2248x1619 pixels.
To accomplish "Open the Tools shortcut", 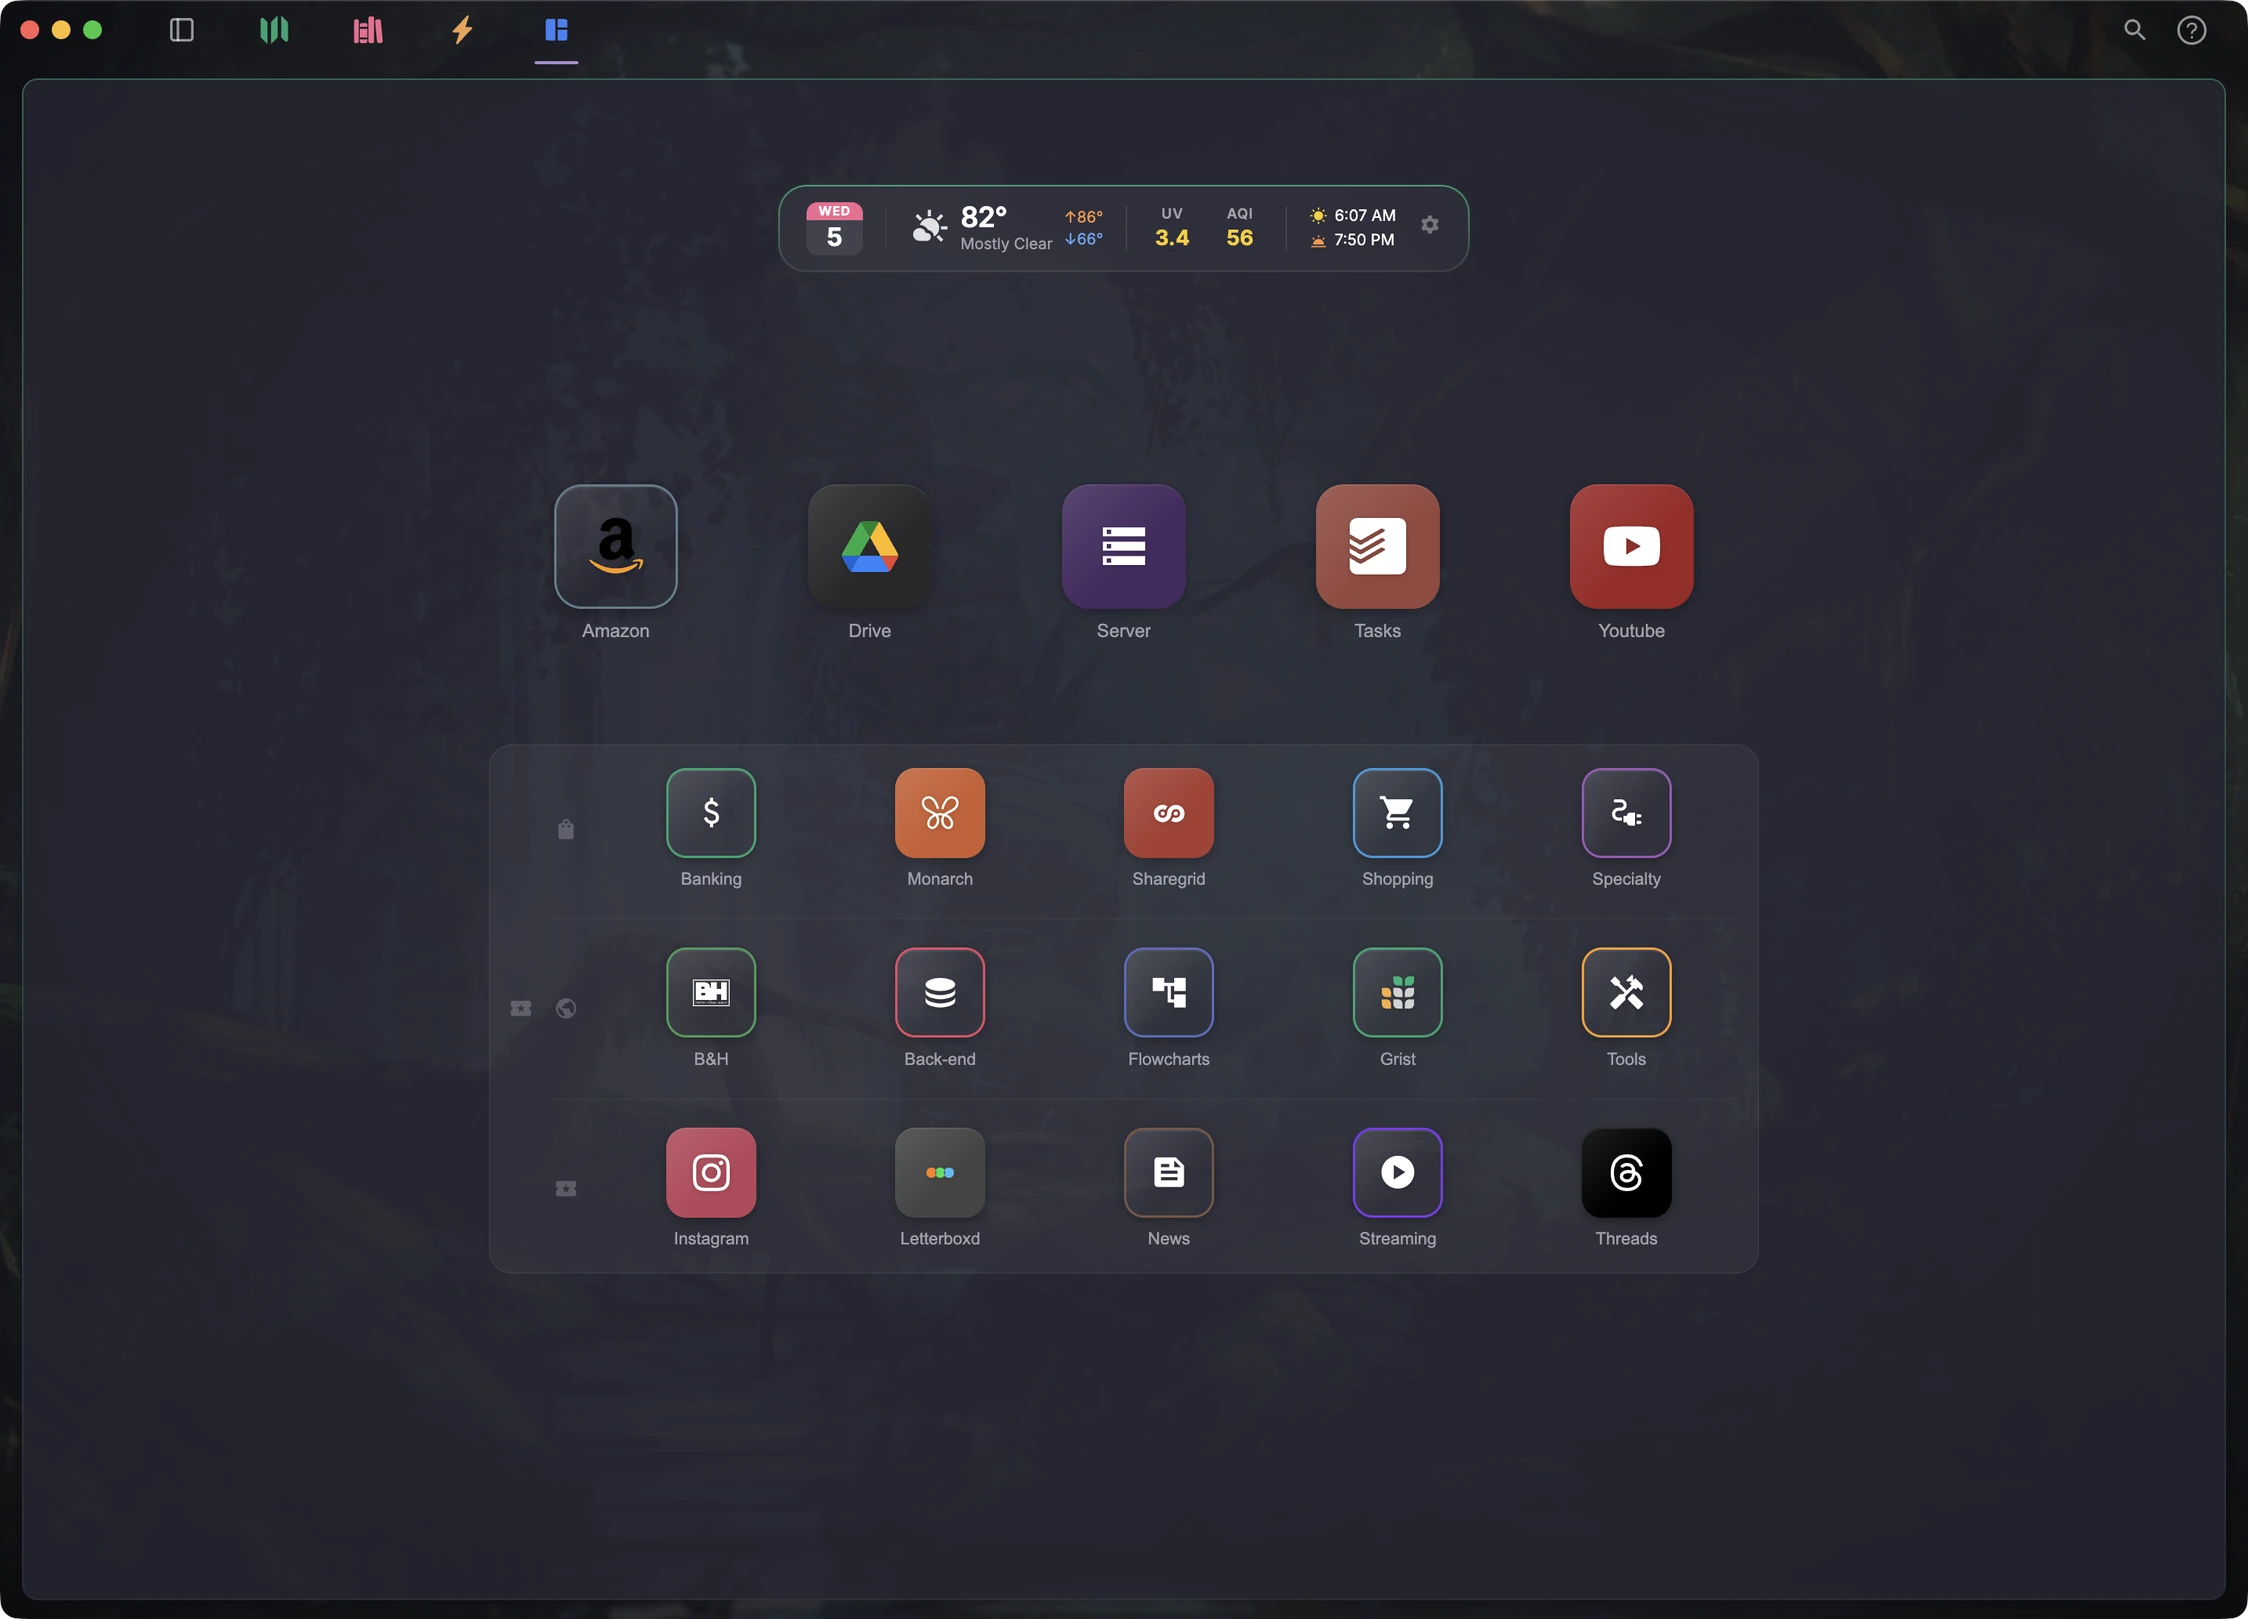I will pos(1626,992).
